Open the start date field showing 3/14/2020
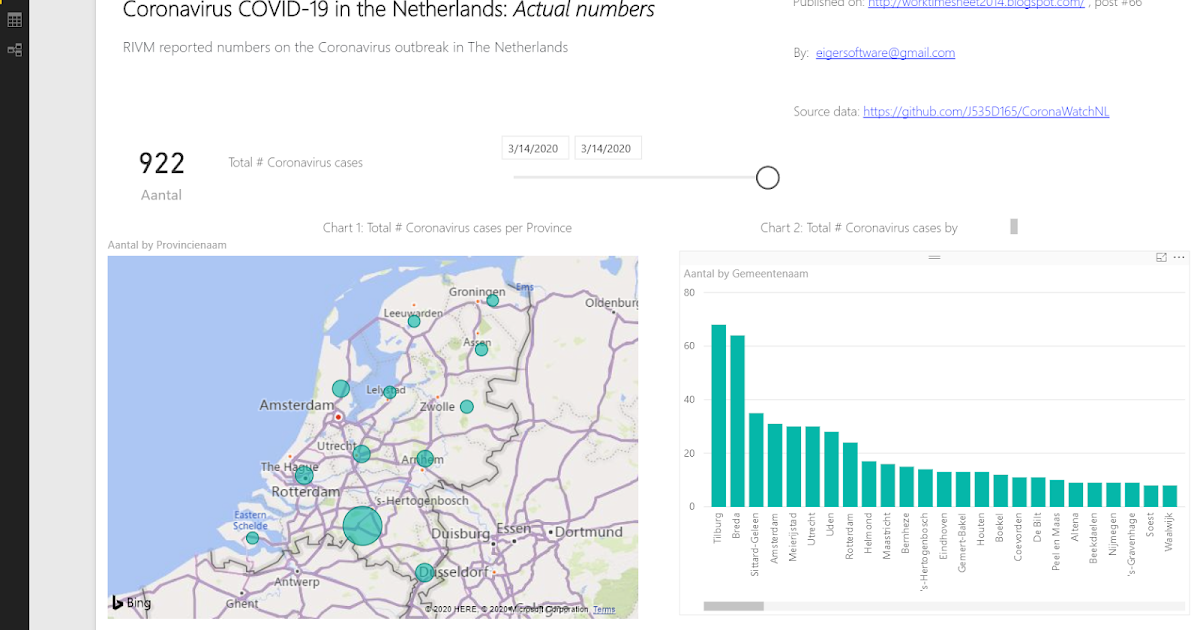 [534, 147]
